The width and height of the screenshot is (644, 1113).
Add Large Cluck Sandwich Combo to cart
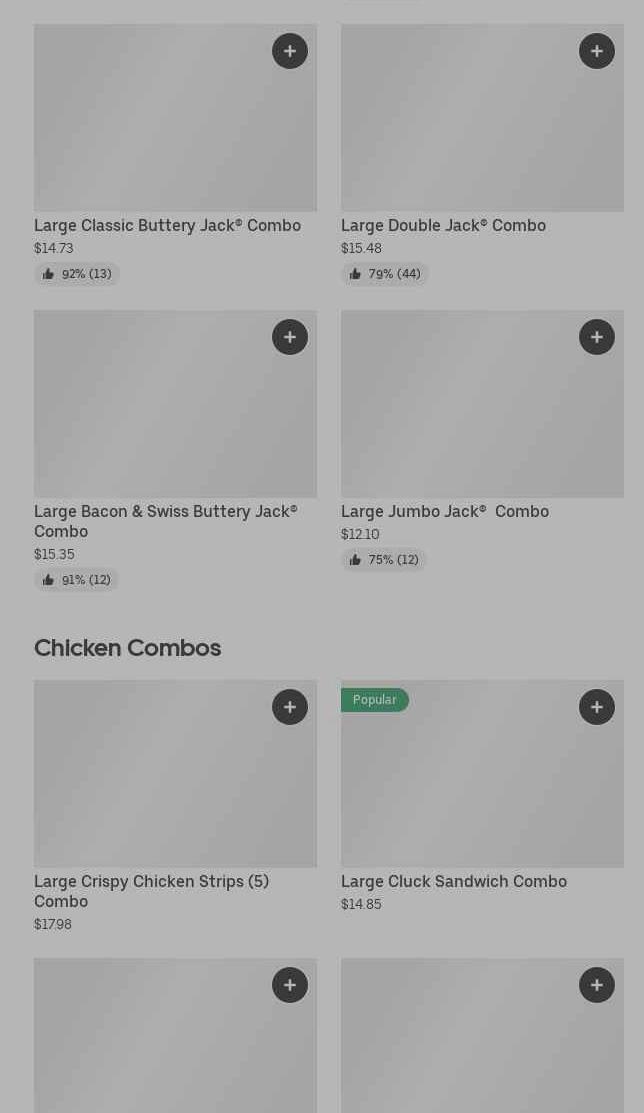coord(597,707)
